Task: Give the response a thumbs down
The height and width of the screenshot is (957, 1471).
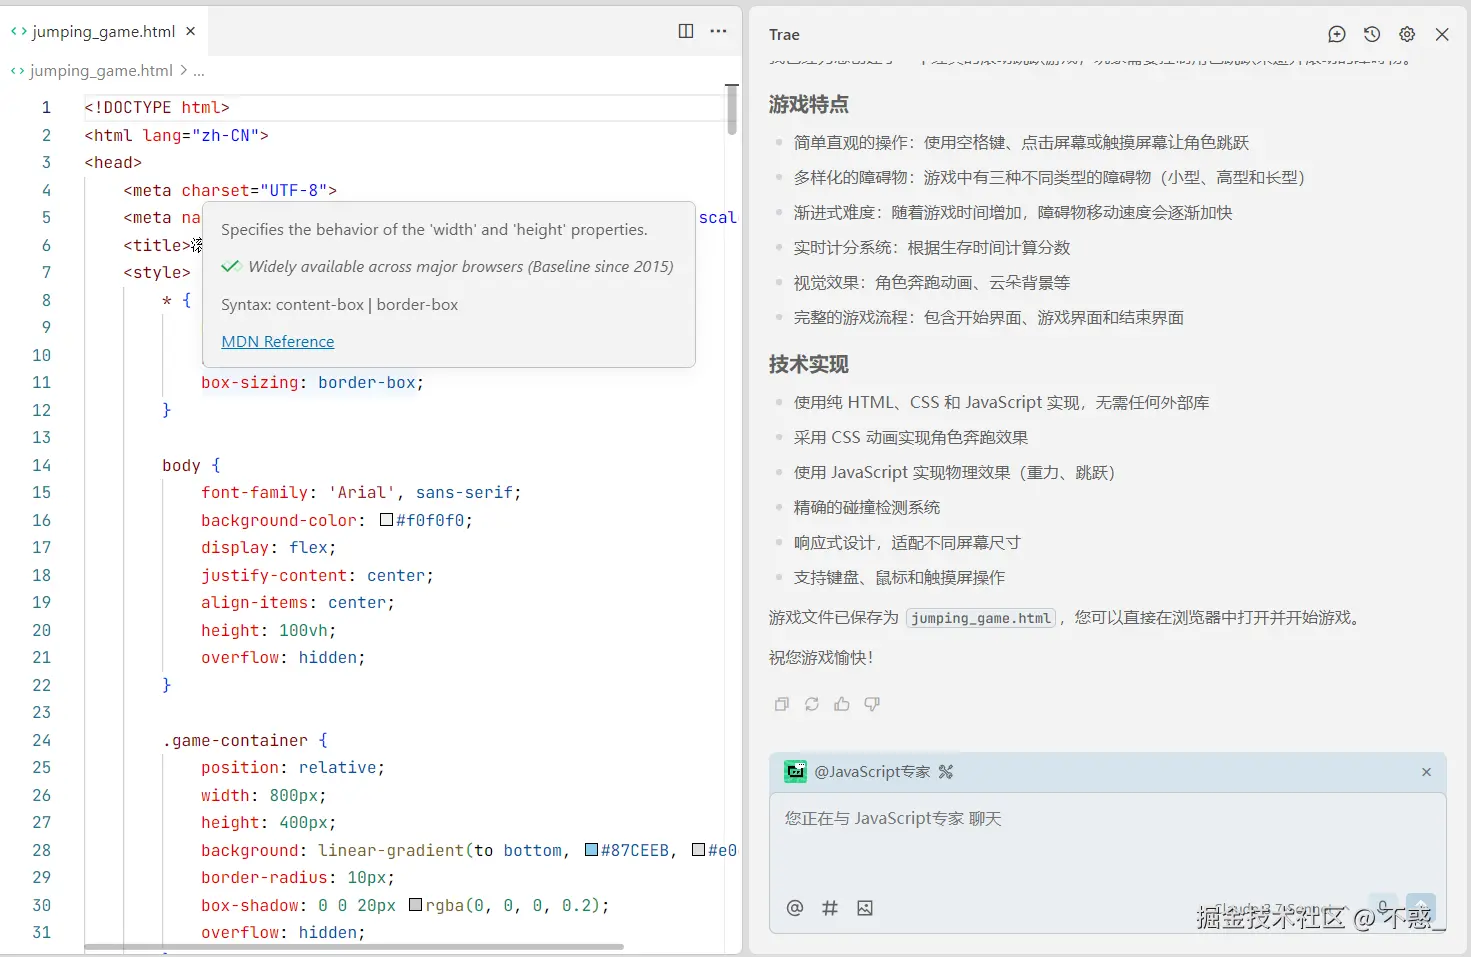Action: [x=872, y=704]
